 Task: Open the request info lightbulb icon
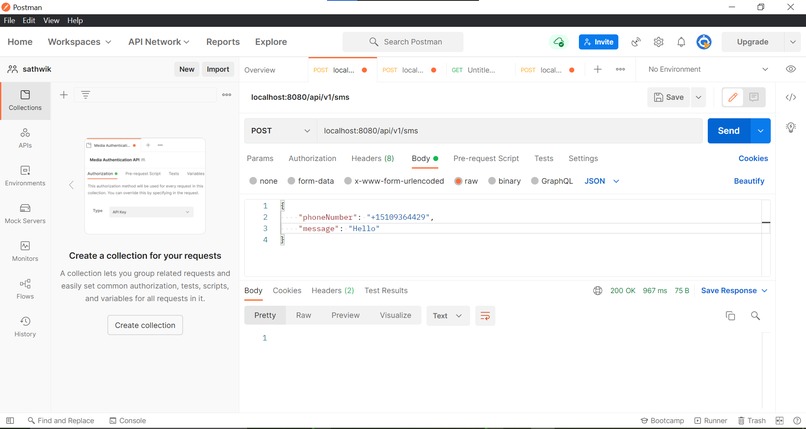tap(791, 127)
